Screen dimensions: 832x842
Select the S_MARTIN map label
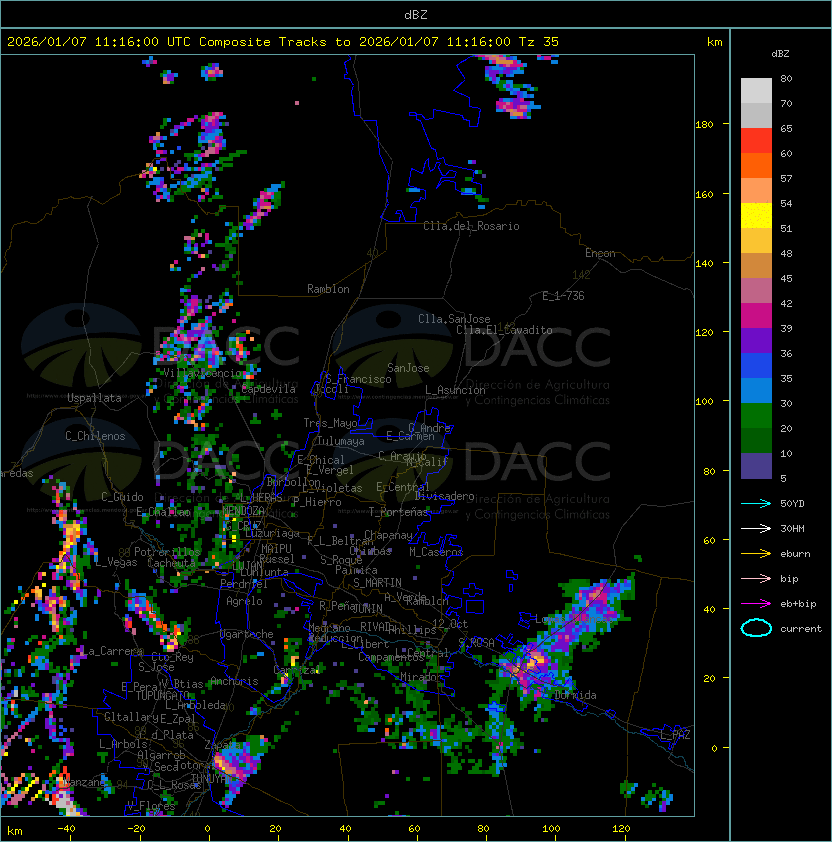(x=377, y=583)
